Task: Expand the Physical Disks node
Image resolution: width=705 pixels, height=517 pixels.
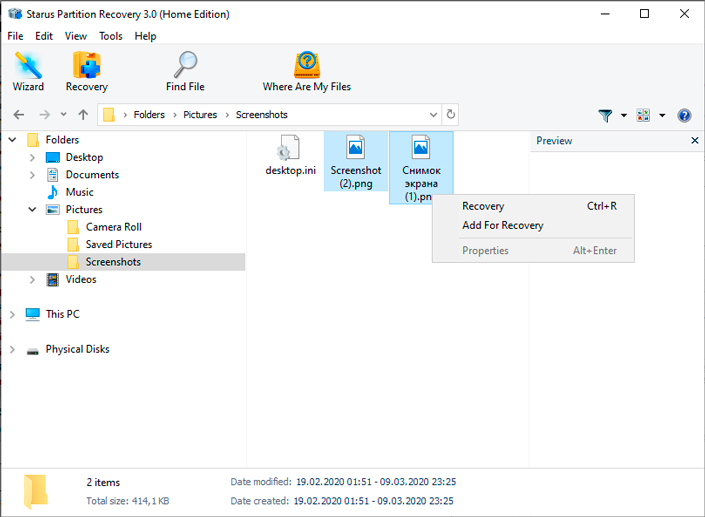Action: click(13, 349)
